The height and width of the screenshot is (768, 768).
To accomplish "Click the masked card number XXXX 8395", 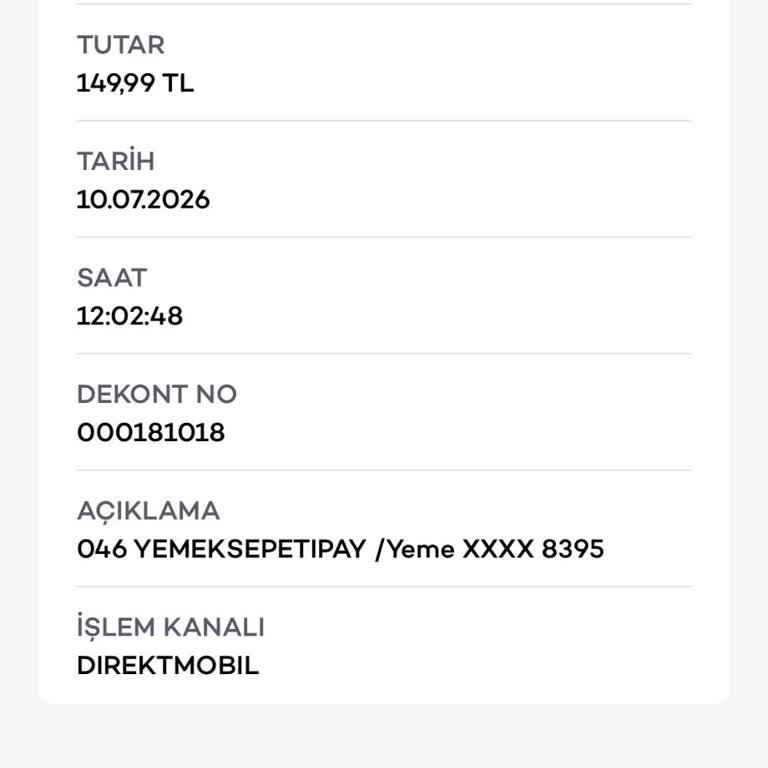I will point(533,549).
